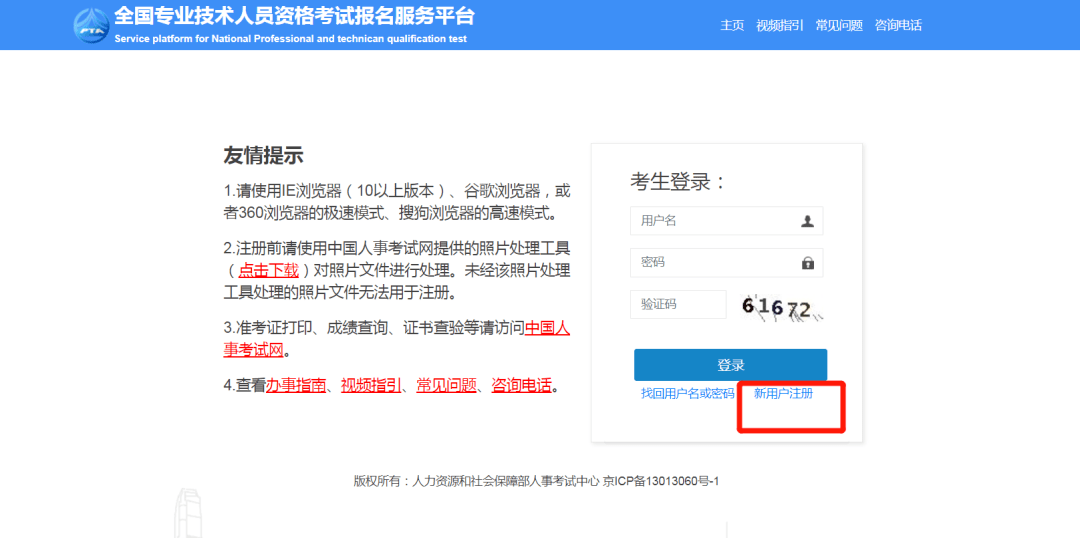Open 常见问题 in top navigation
Screen dimensions: 1080x538
click(x=839, y=25)
